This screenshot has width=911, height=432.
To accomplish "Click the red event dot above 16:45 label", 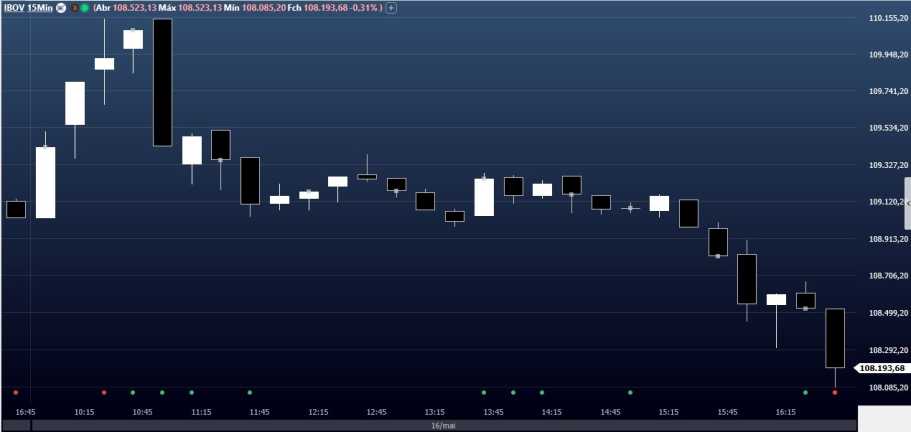I will click(16, 392).
